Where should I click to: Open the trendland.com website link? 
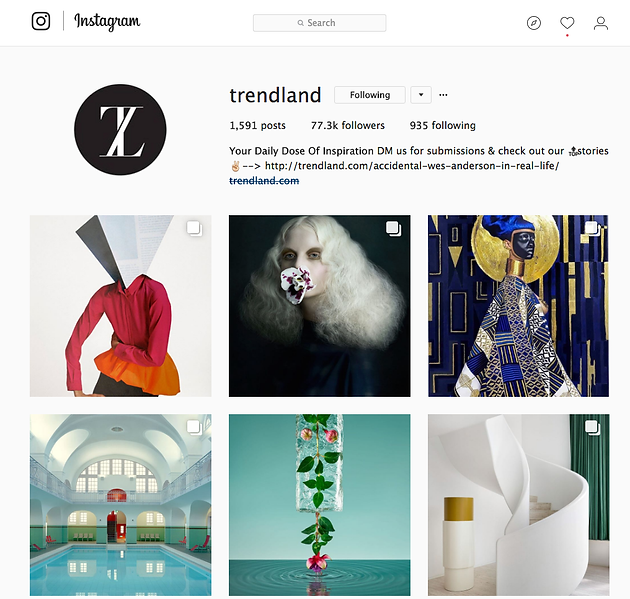[x=264, y=181]
